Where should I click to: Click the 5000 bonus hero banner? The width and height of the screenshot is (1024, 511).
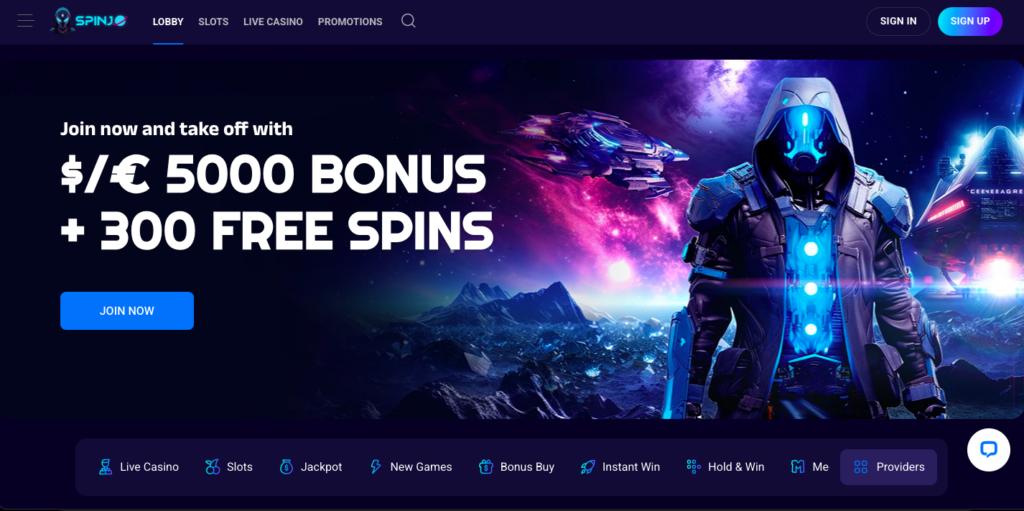(x=512, y=239)
